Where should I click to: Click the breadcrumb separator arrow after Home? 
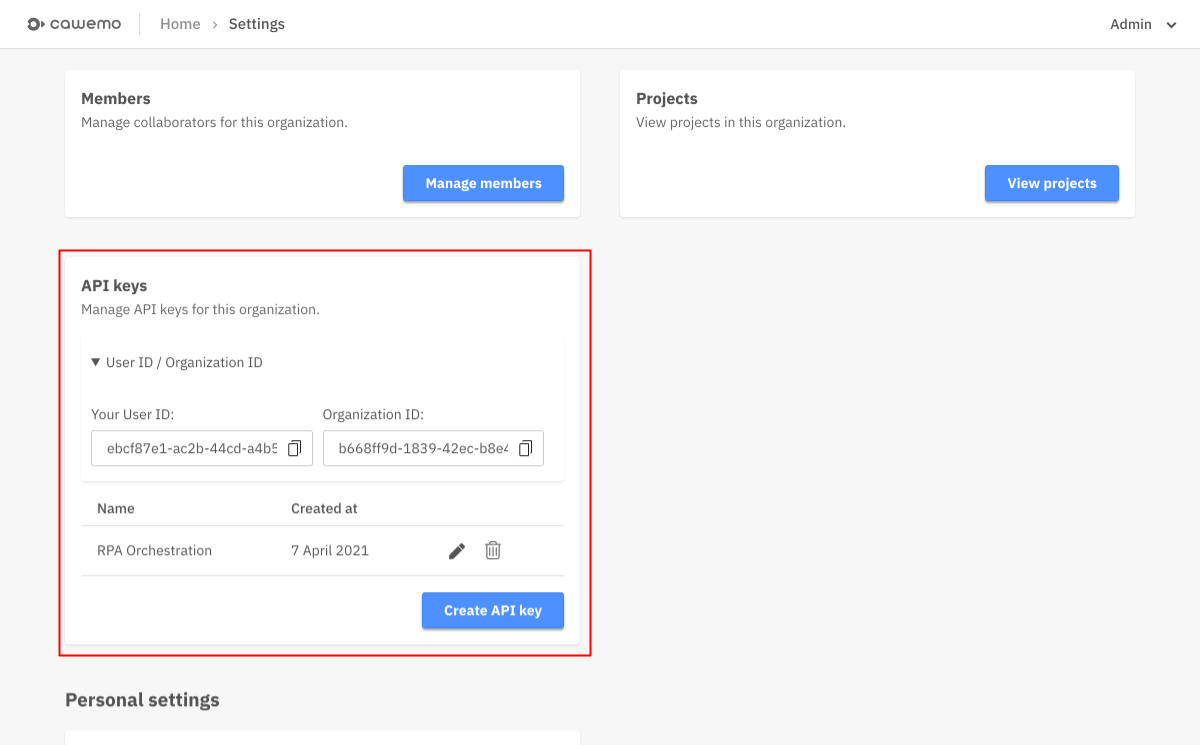pyautogui.click(x=215, y=25)
